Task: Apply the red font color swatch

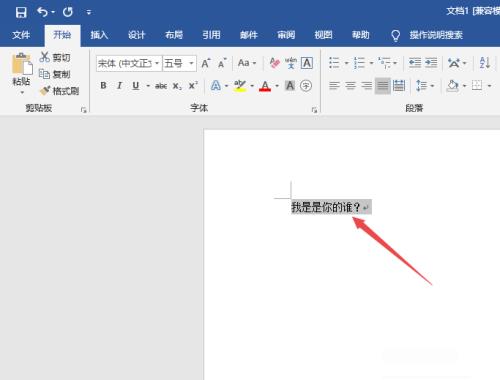Action: [265, 86]
